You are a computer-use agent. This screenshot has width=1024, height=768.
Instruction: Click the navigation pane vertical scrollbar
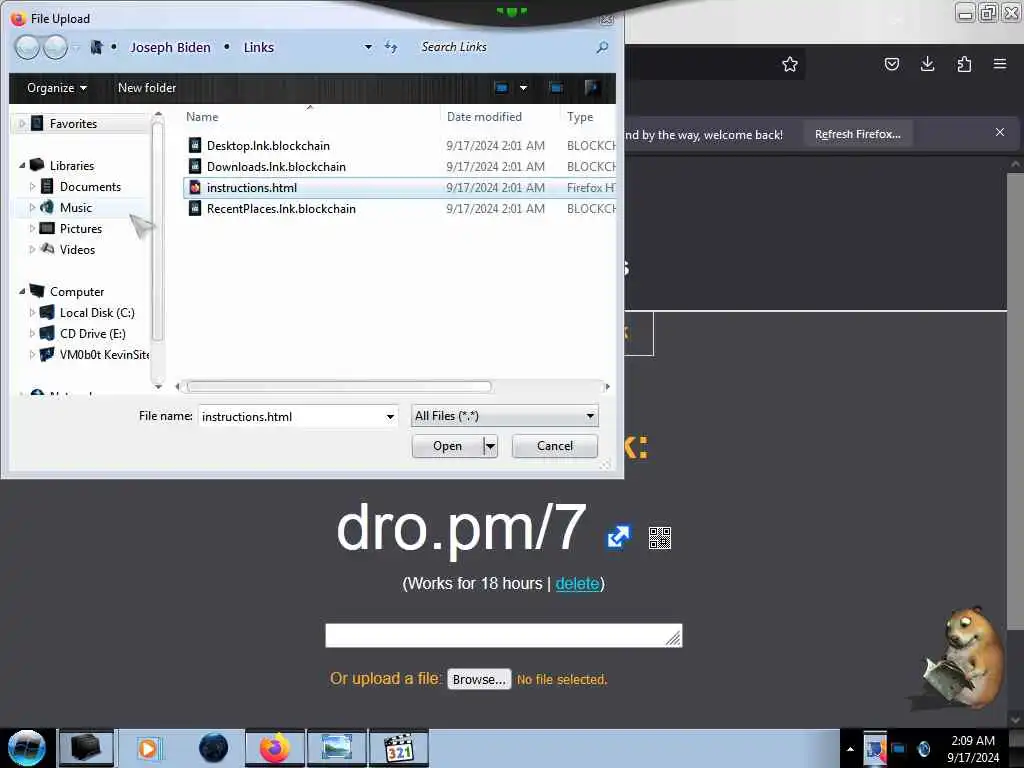pyautogui.click(x=157, y=232)
